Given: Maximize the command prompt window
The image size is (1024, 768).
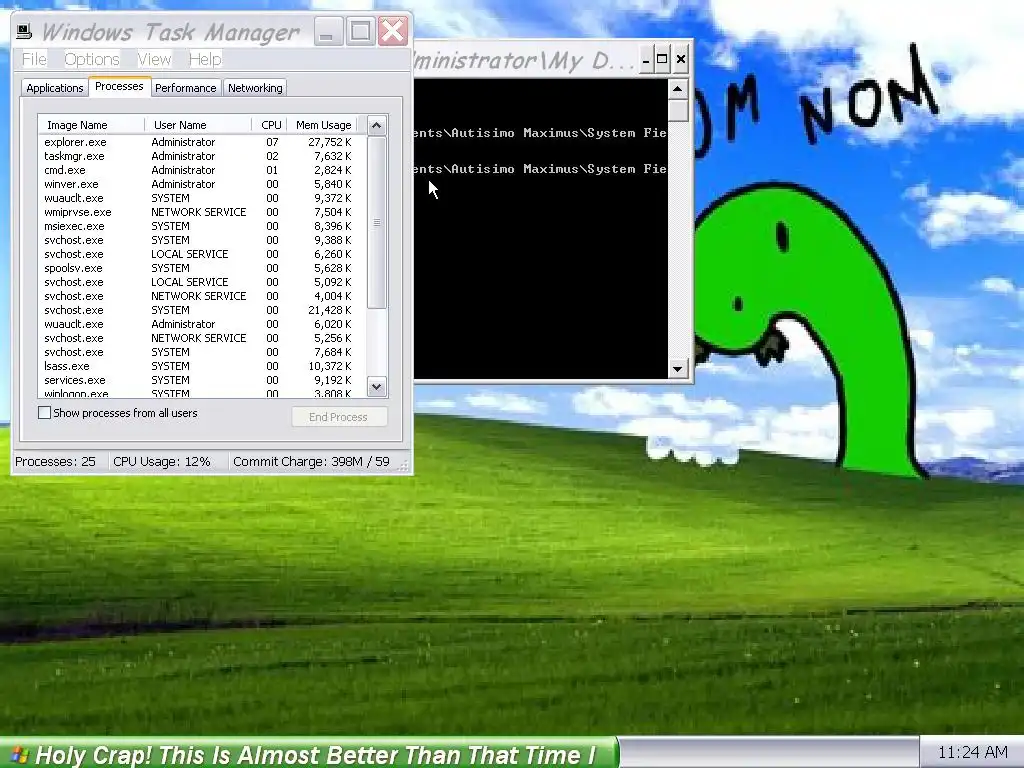Looking at the screenshot, I should [662, 60].
